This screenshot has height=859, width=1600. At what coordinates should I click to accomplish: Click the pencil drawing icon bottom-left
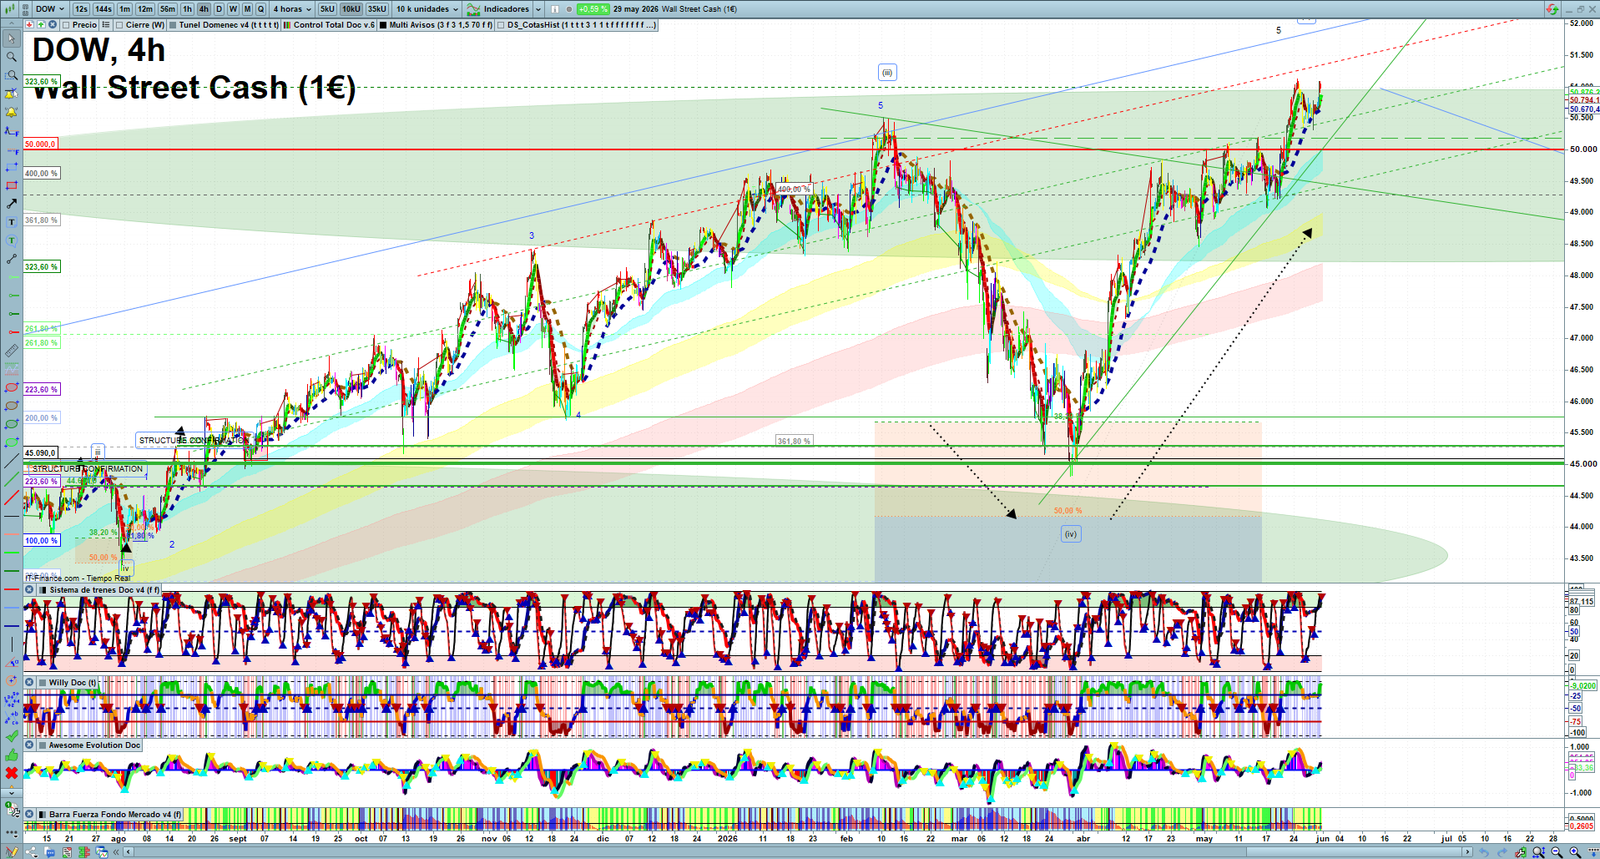pos(12,851)
